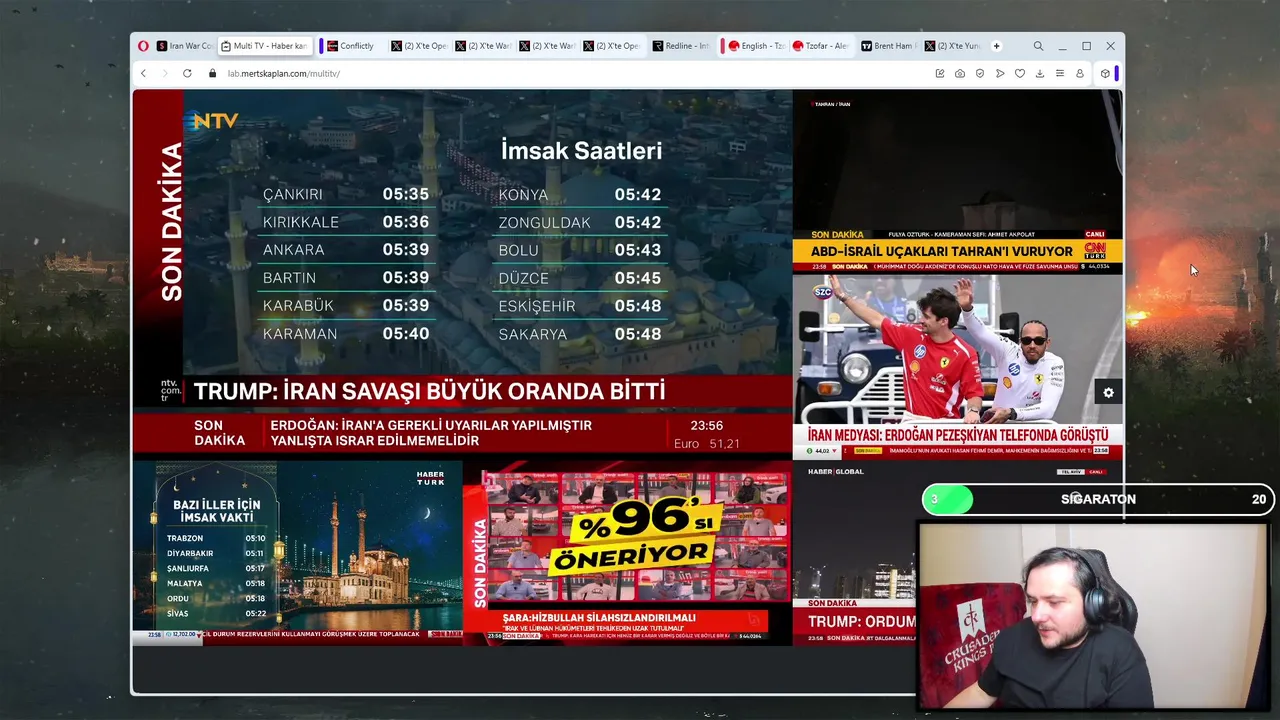
Task: Click the webcam overlay of the streamer
Action: pos(1093,616)
